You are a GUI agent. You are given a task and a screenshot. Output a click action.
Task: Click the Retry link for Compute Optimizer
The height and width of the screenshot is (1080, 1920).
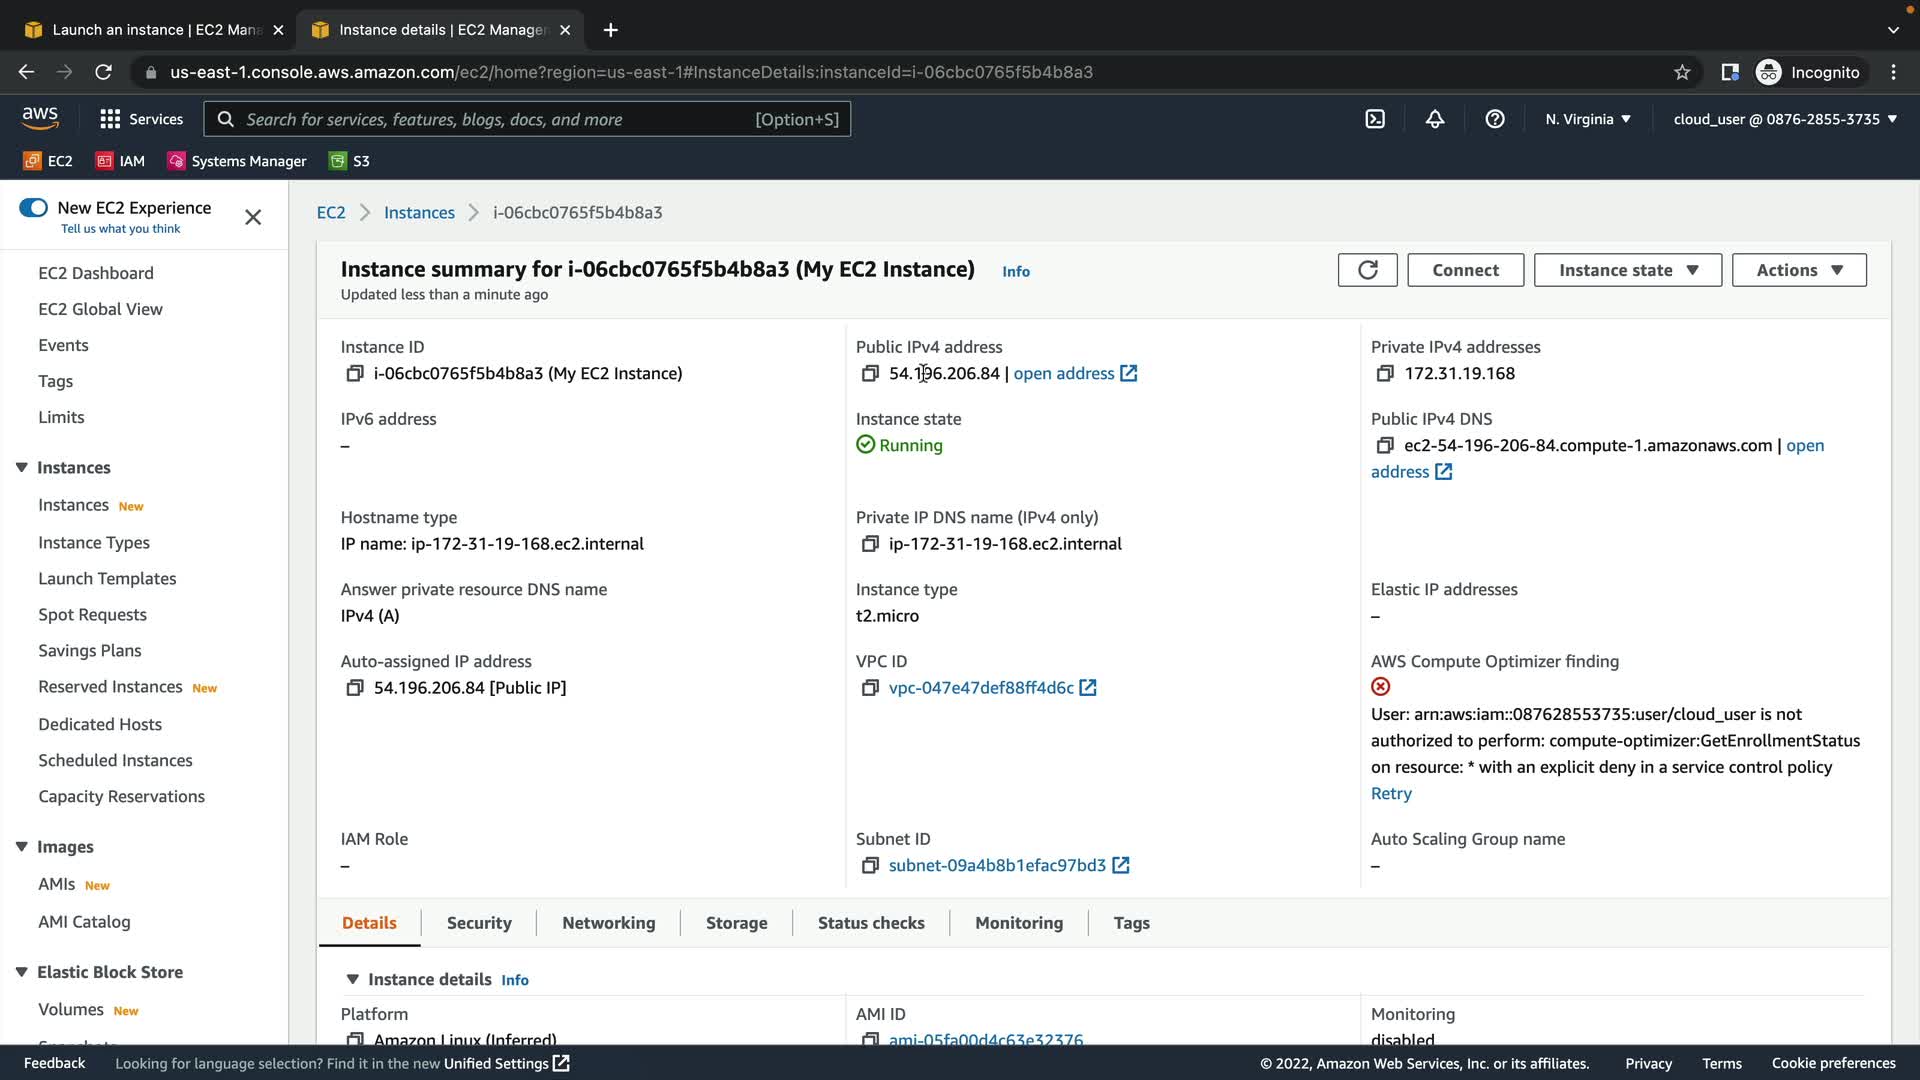click(1390, 793)
